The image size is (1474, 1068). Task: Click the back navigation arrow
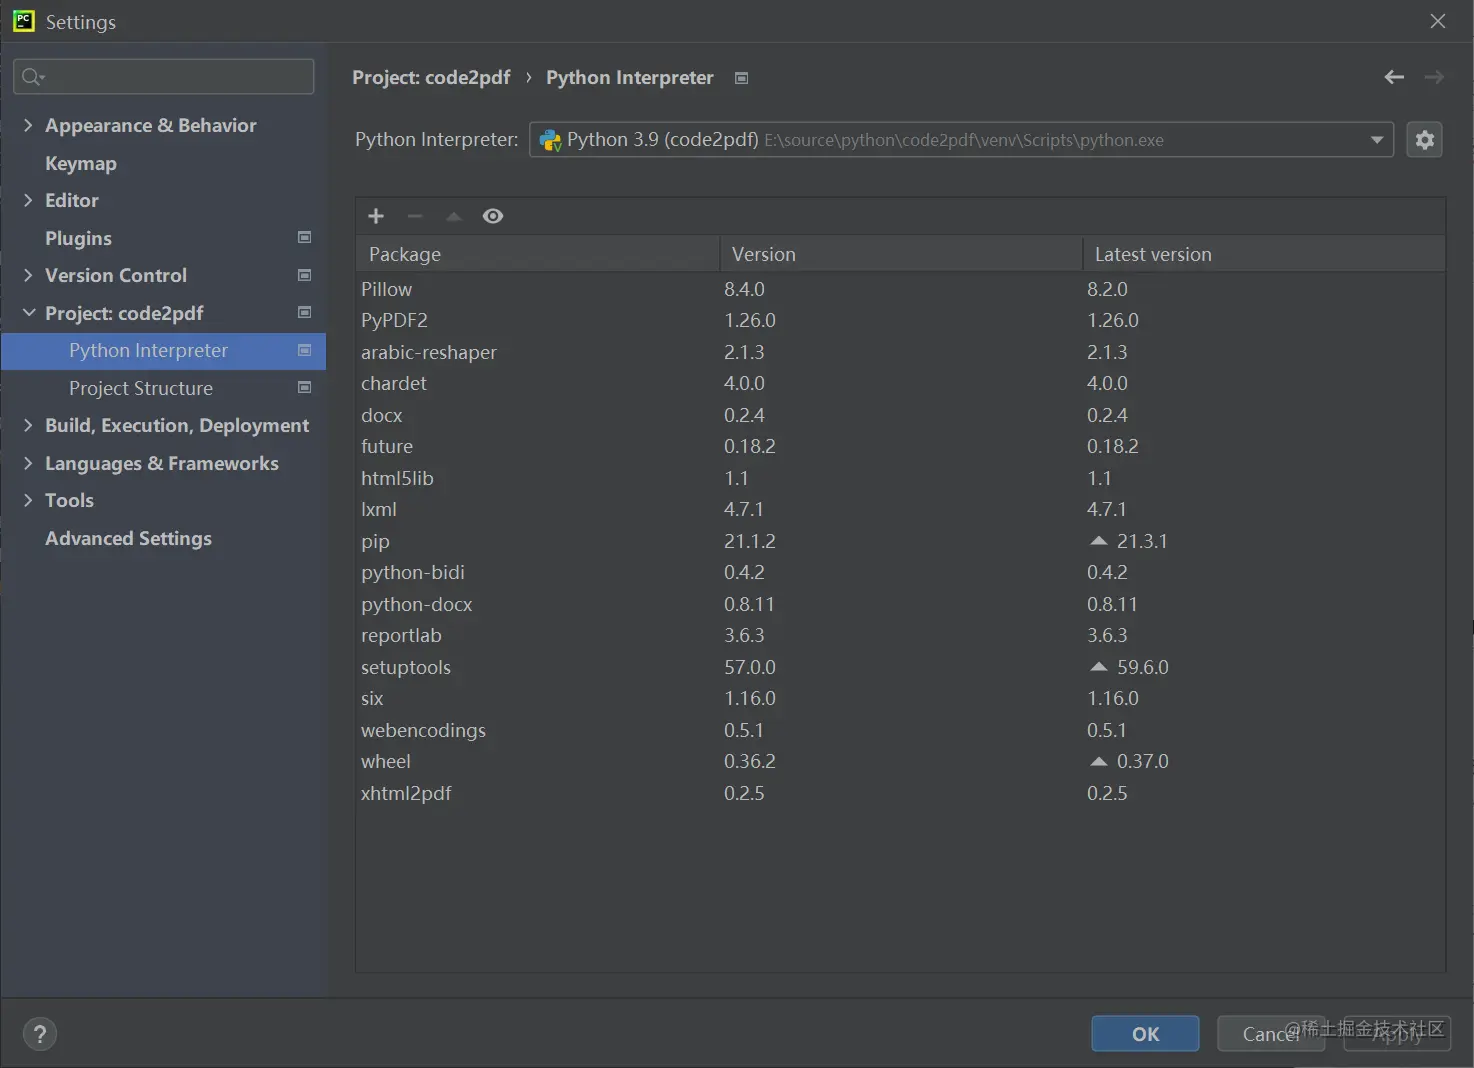pos(1394,77)
